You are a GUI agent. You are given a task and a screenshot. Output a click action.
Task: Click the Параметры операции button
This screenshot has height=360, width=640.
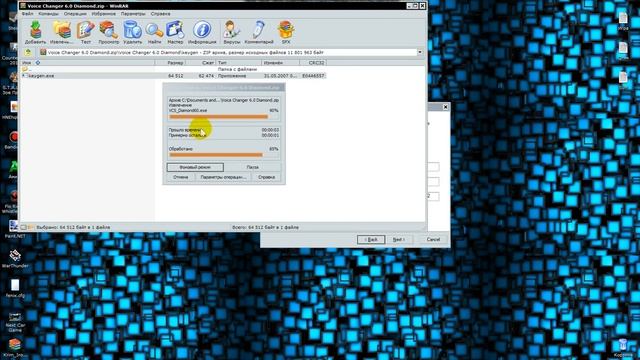223,177
